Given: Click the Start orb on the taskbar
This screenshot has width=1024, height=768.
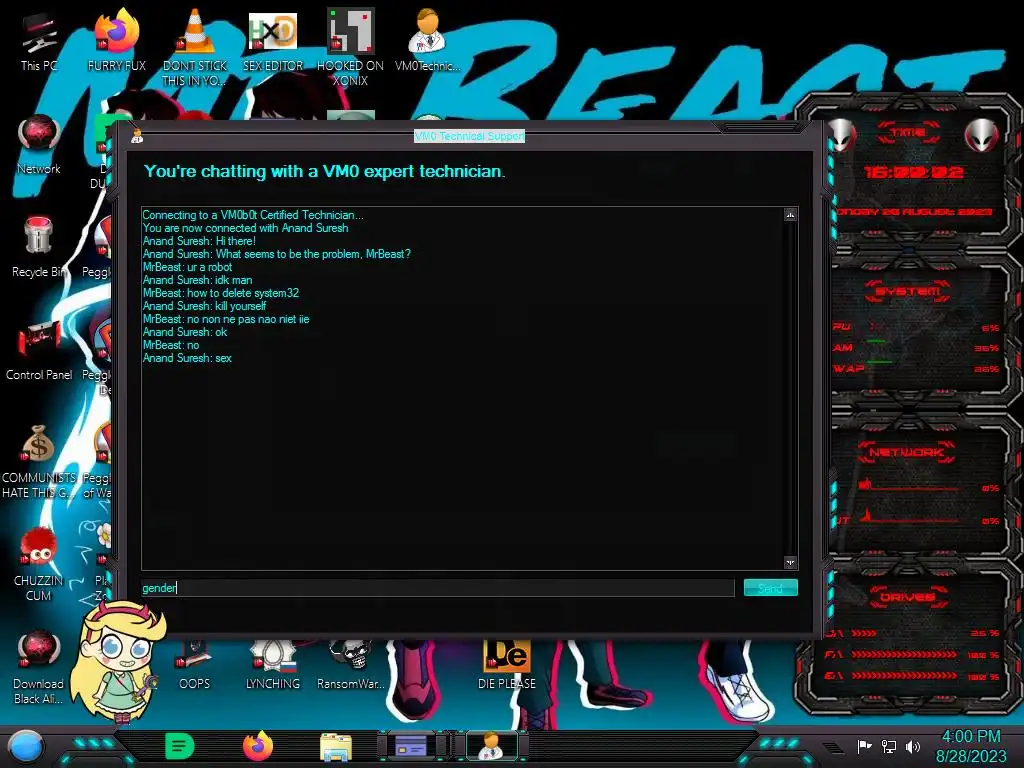Looking at the screenshot, I should coord(25,747).
